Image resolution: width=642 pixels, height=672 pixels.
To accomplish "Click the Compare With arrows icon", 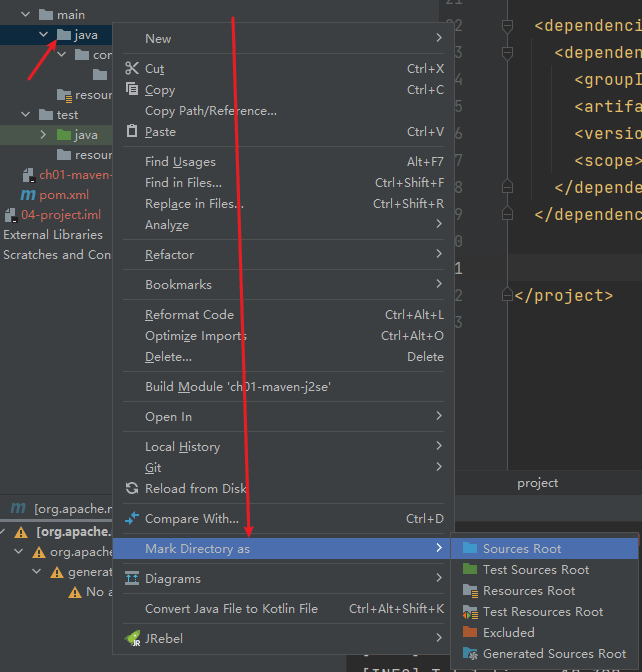I will (132, 518).
